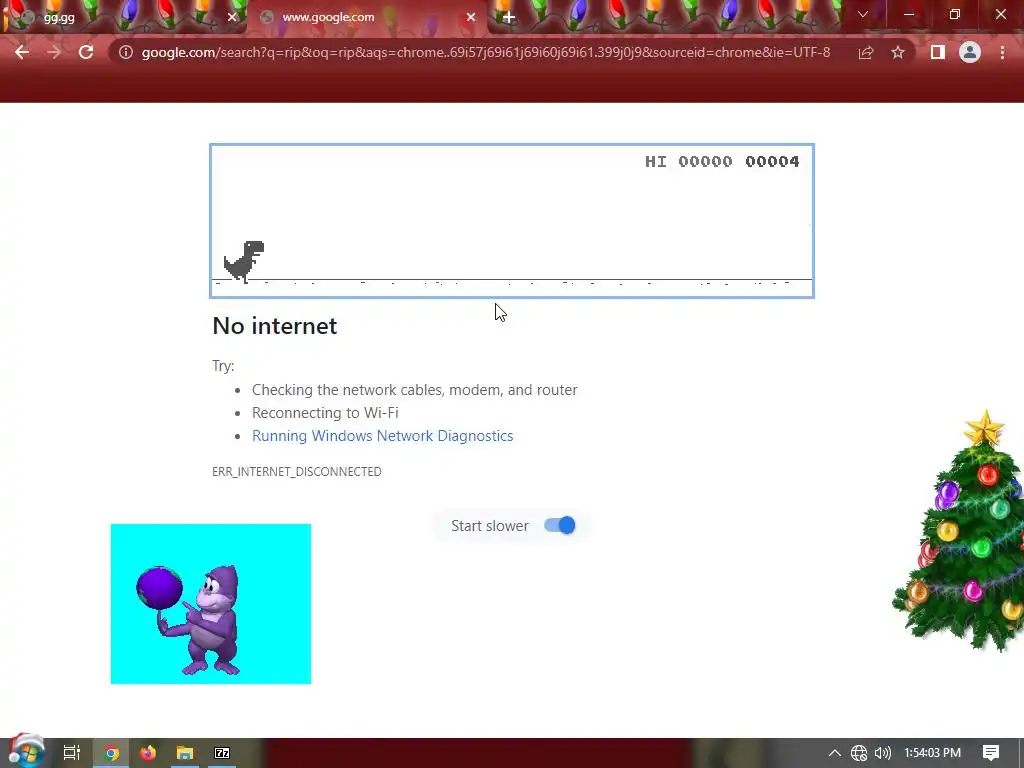The image size is (1024, 768).
Task: Open the side panel icon
Action: pos(938,52)
